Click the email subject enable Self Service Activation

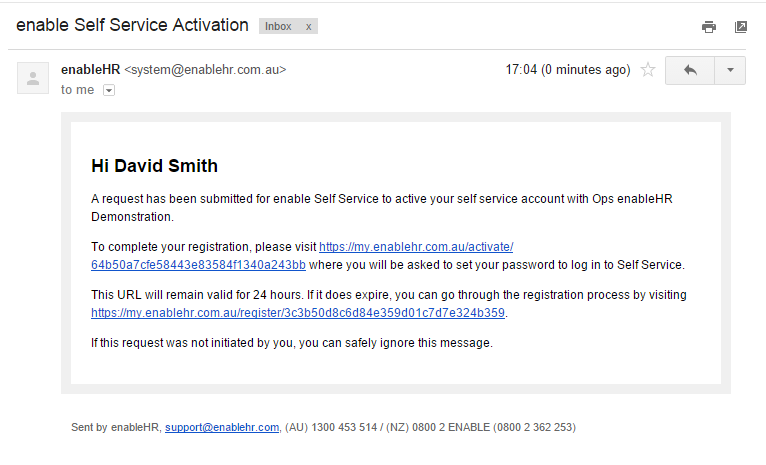132,25
